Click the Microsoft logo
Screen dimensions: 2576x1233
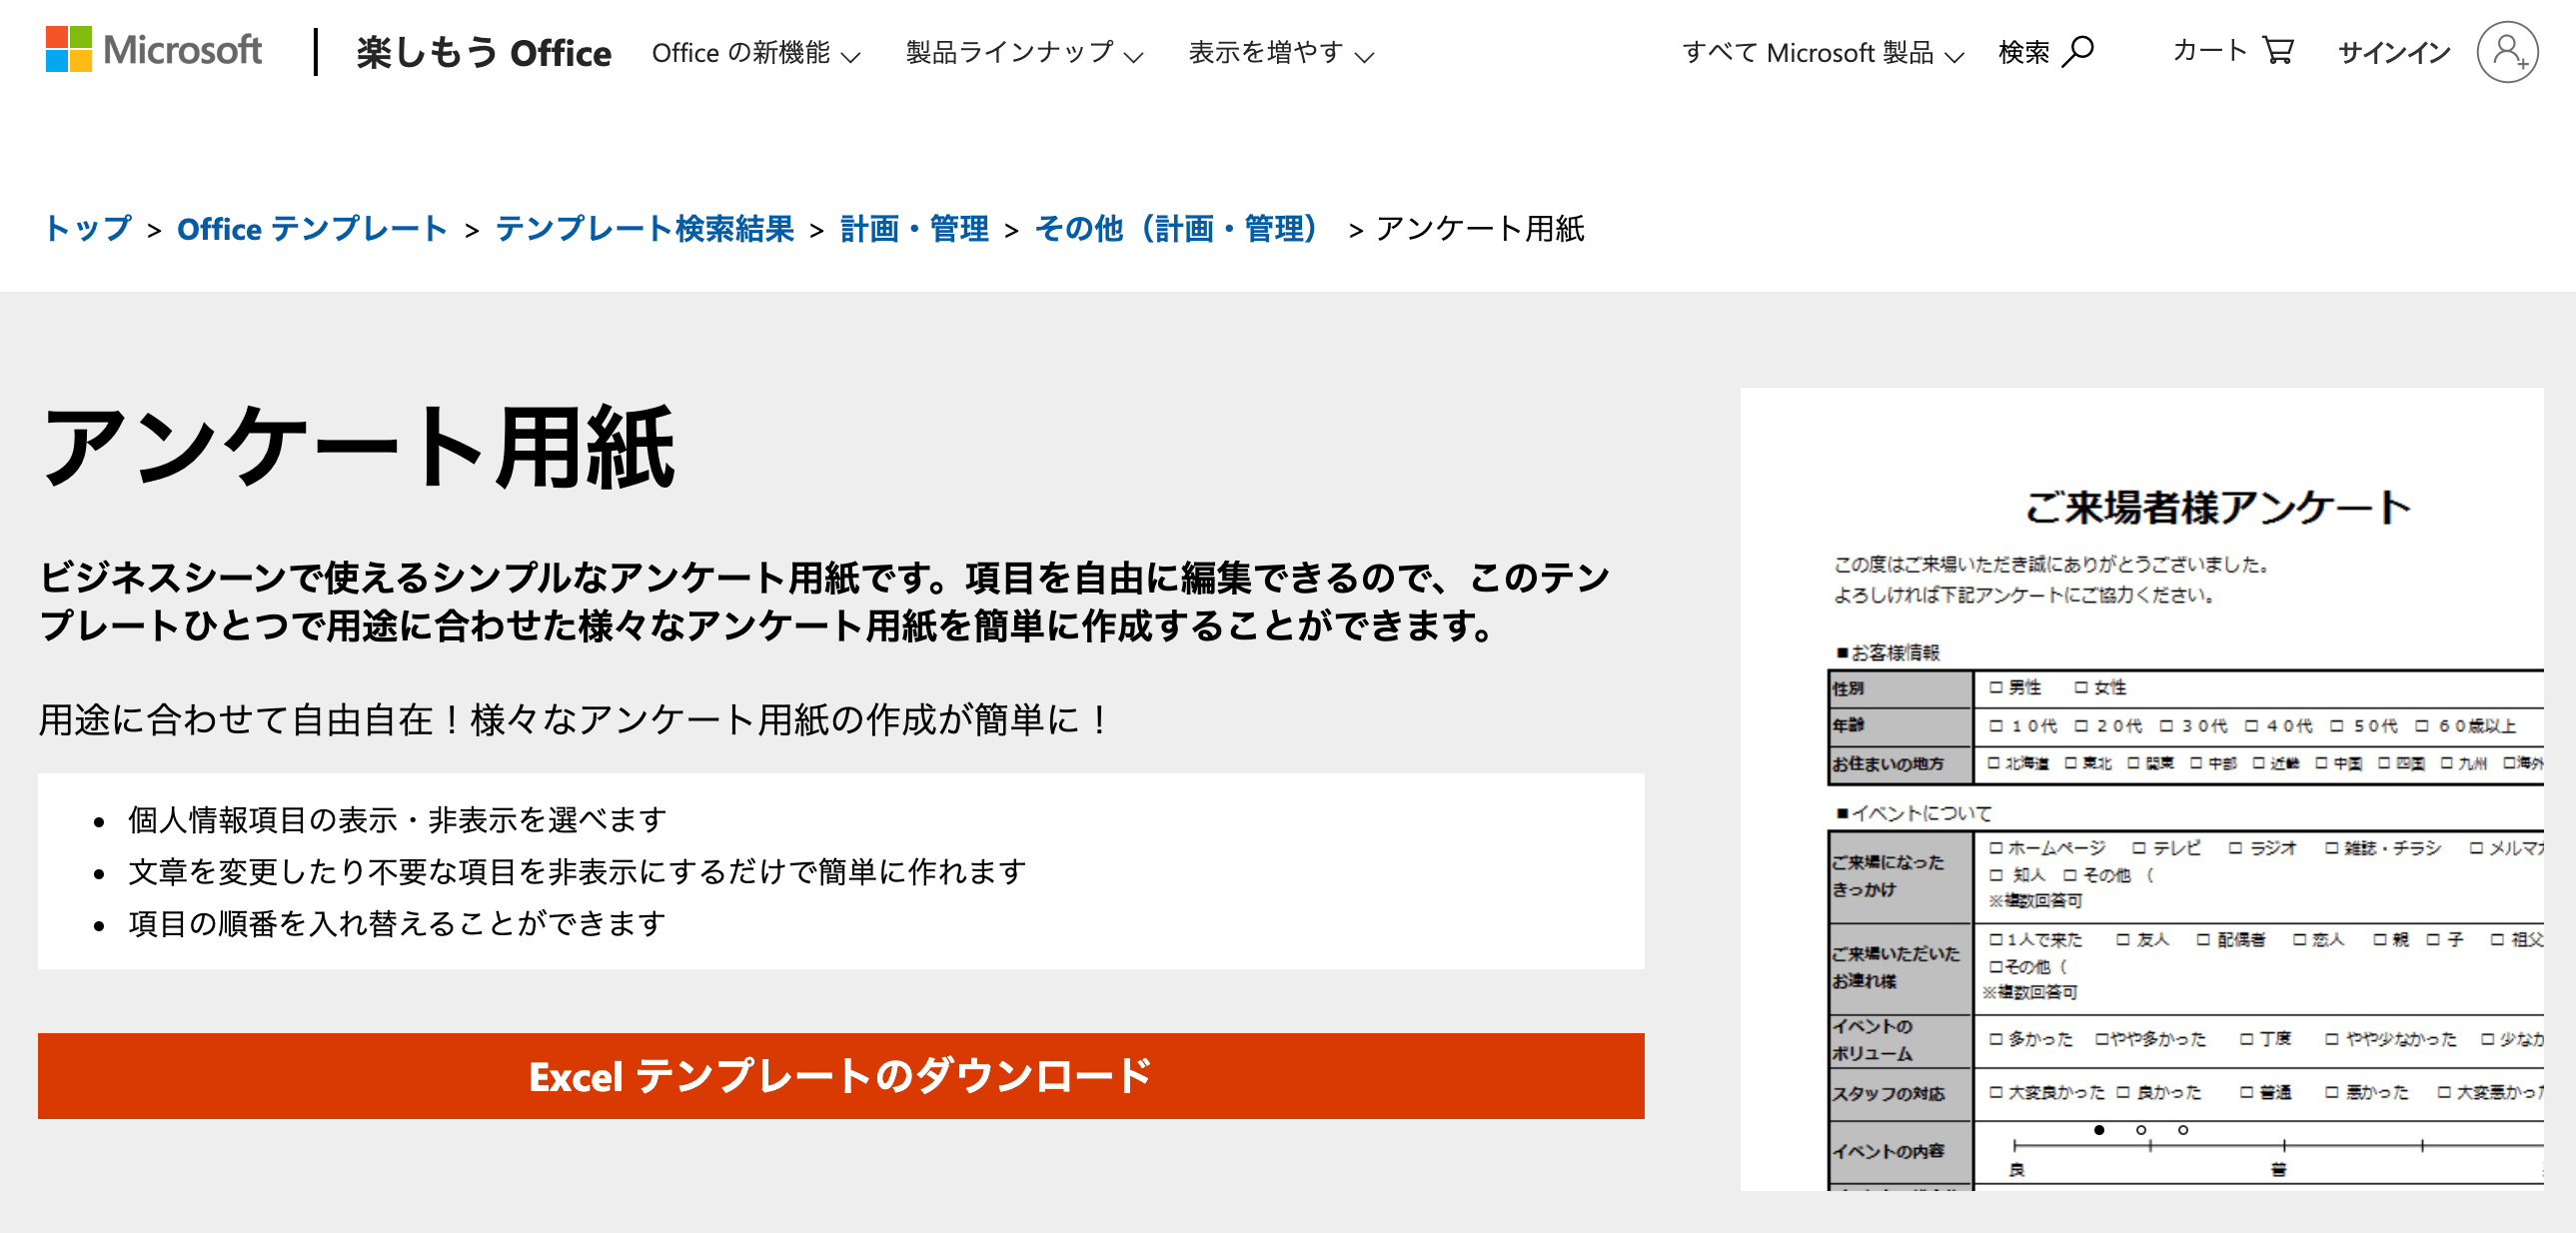tap(153, 50)
